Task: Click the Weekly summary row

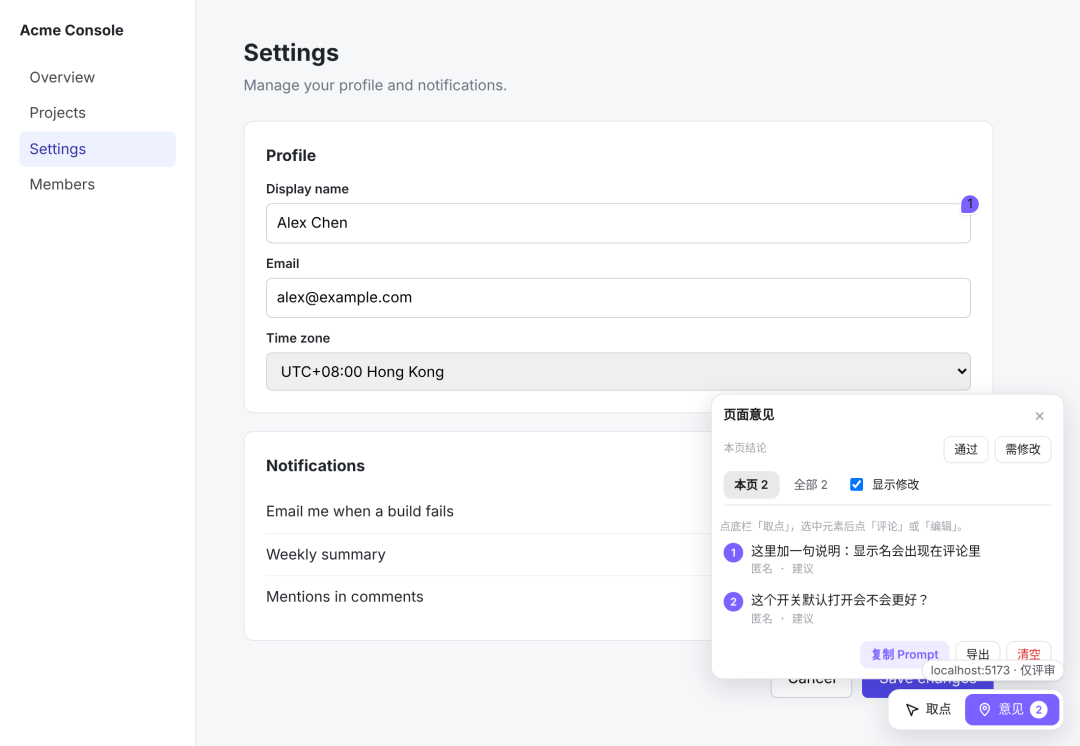Action: (x=490, y=555)
